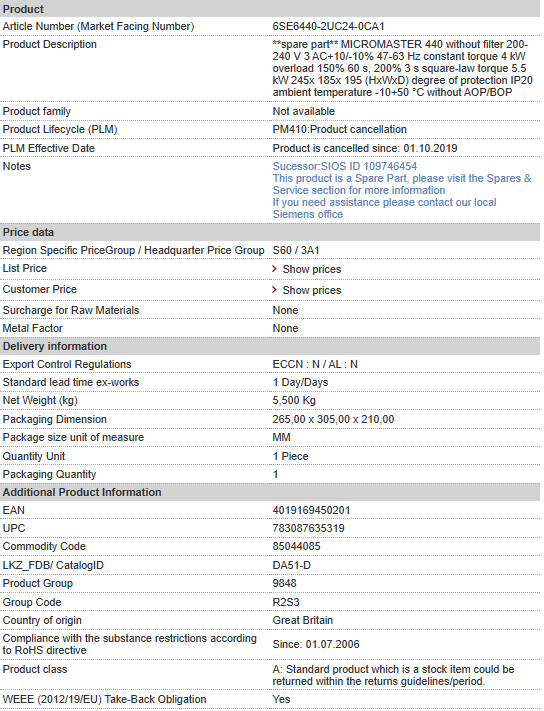Click the packaging dimension value 265,00 x 305,00 x 210,00
This screenshot has height=711, width=544.
coord(333,419)
